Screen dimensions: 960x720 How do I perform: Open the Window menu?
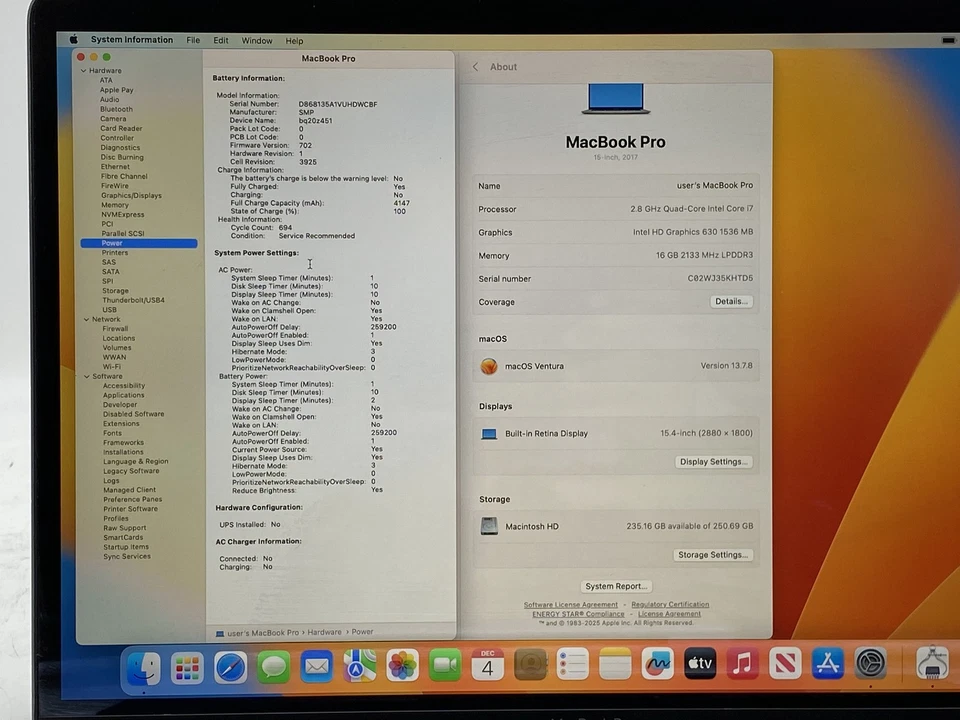tap(256, 40)
